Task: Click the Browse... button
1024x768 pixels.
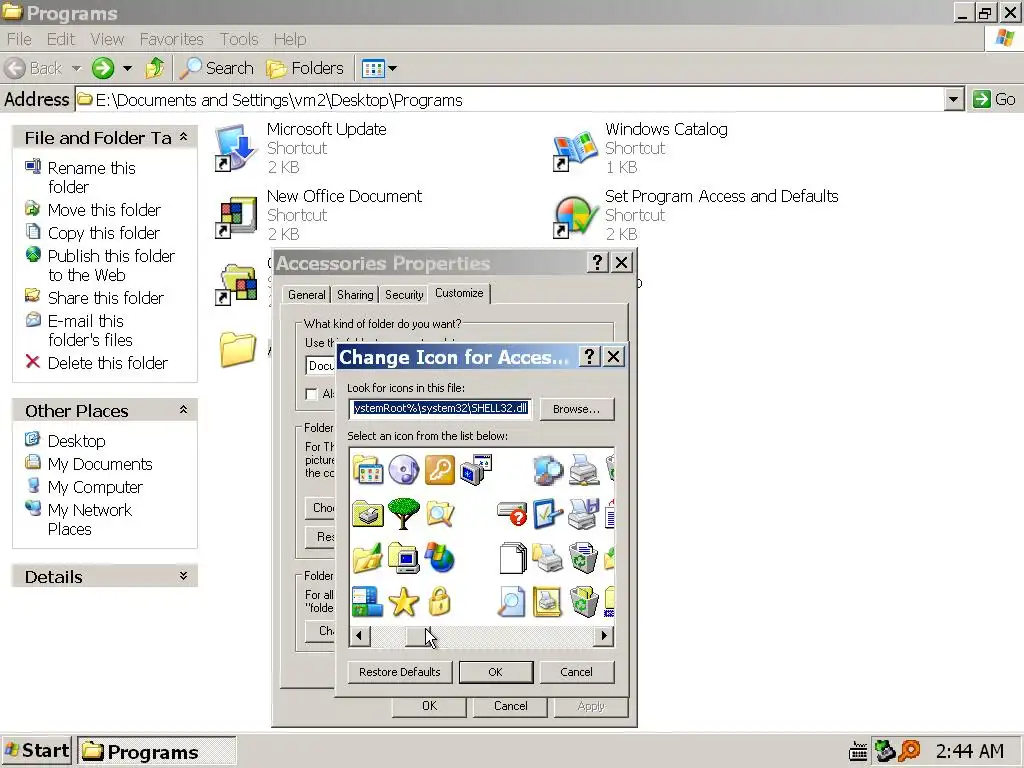Action: (x=577, y=409)
